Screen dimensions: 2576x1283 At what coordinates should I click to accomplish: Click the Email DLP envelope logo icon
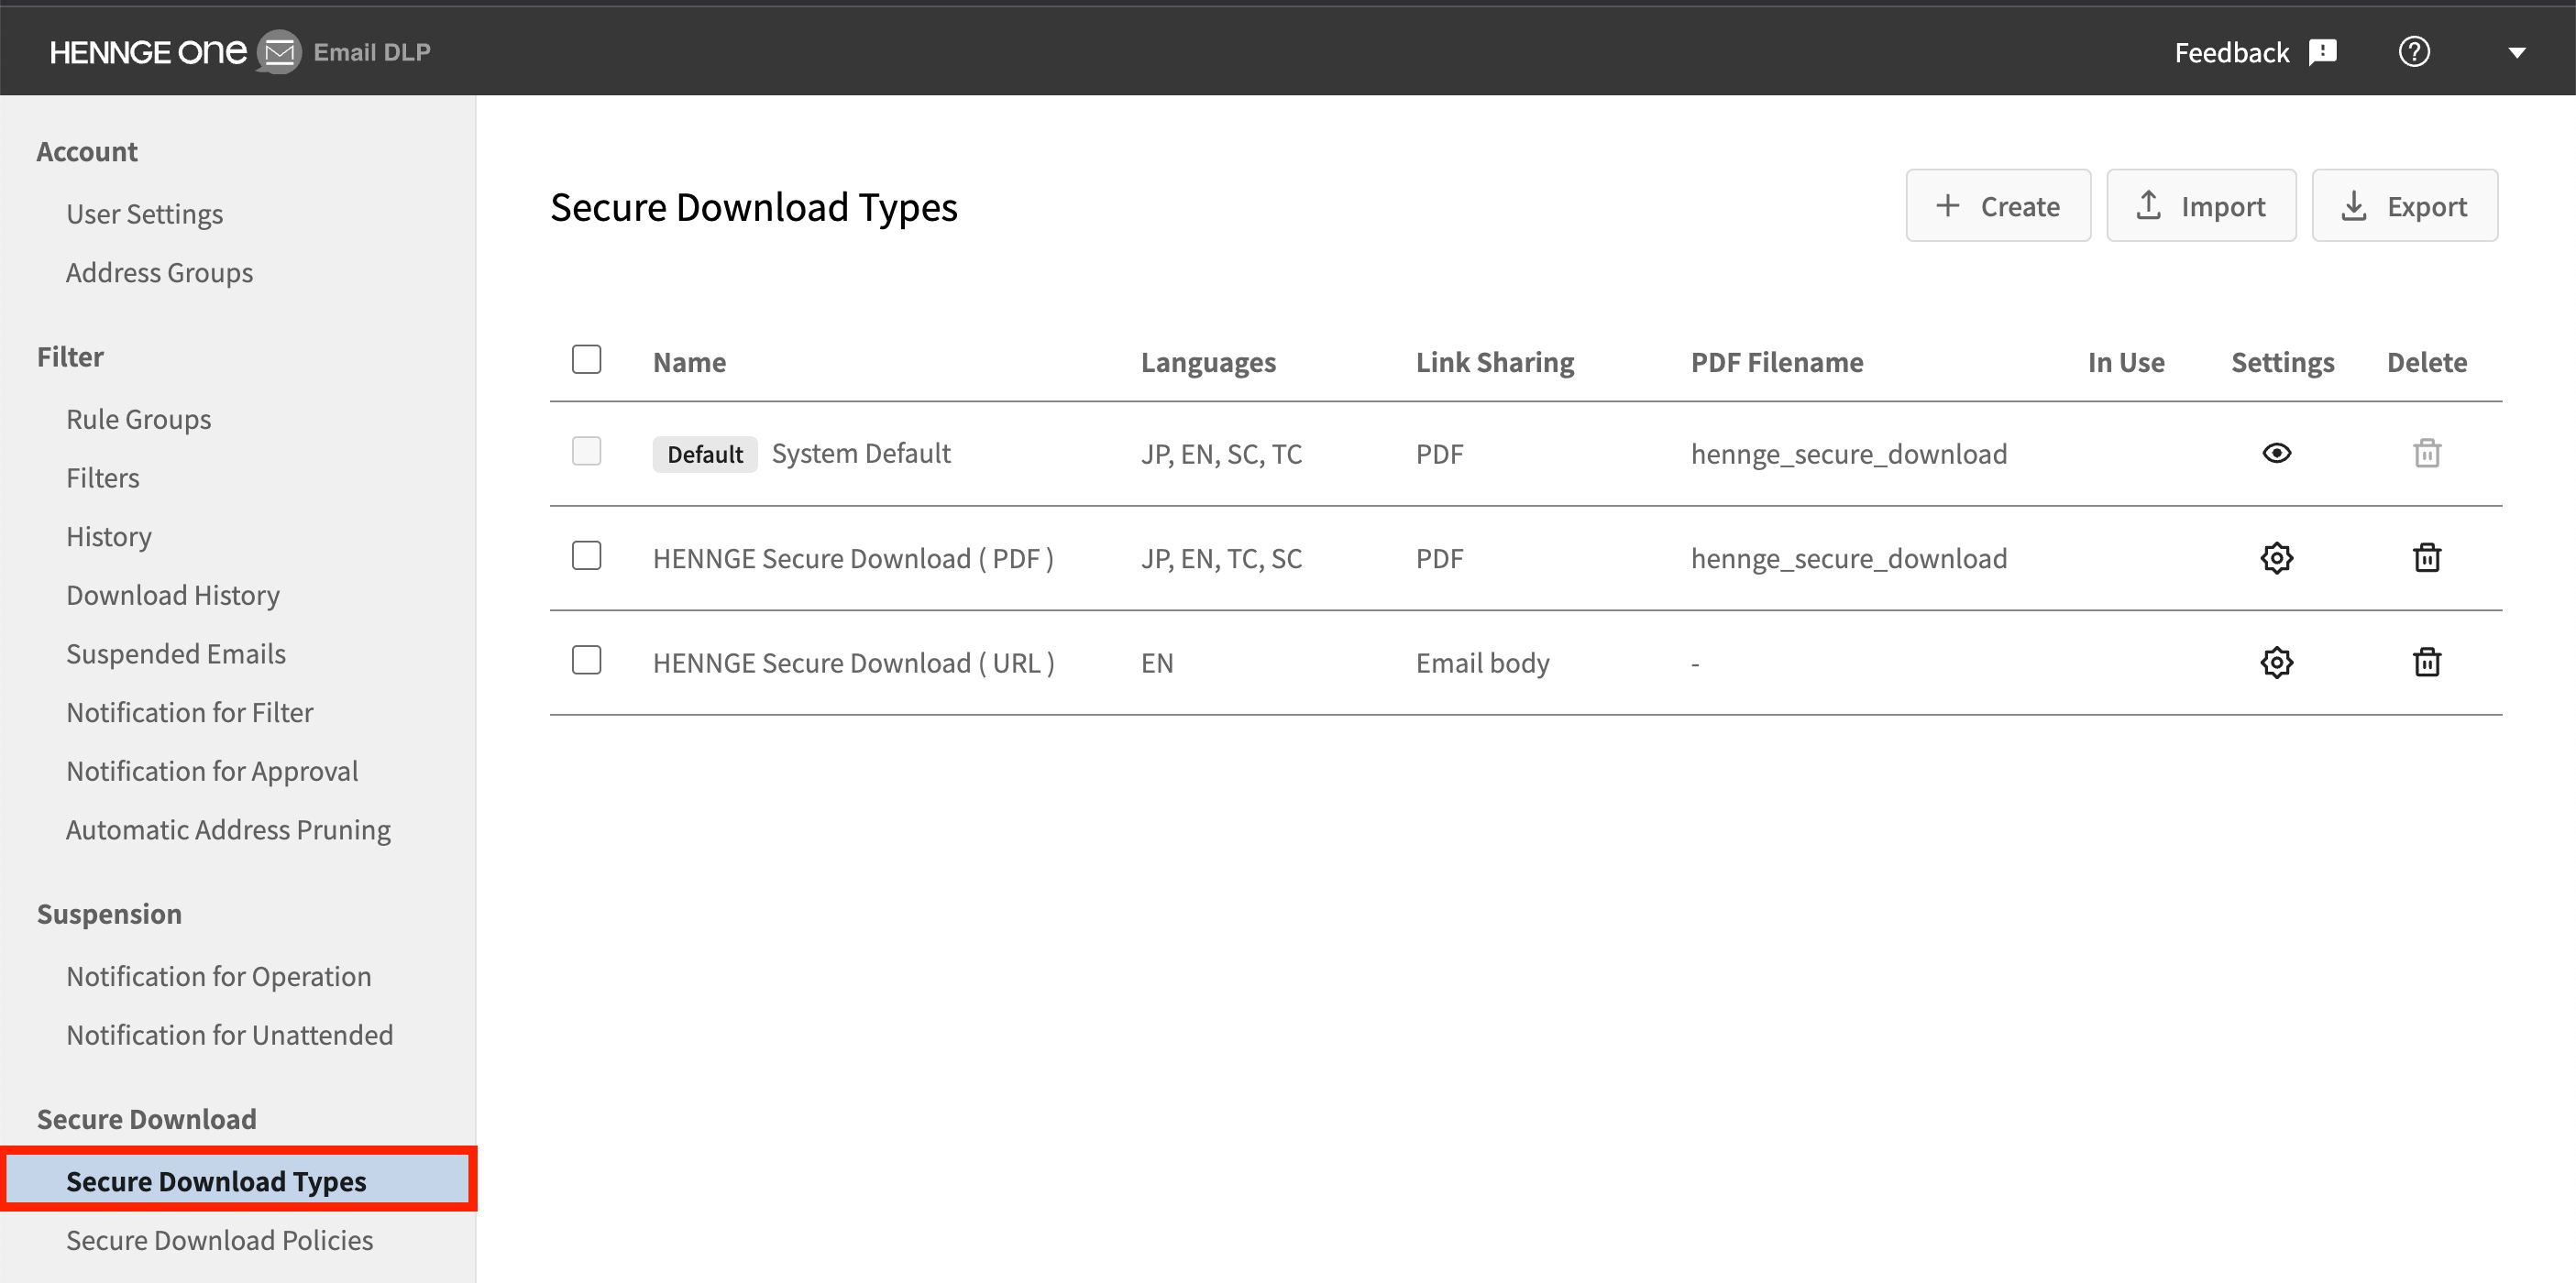(279, 52)
